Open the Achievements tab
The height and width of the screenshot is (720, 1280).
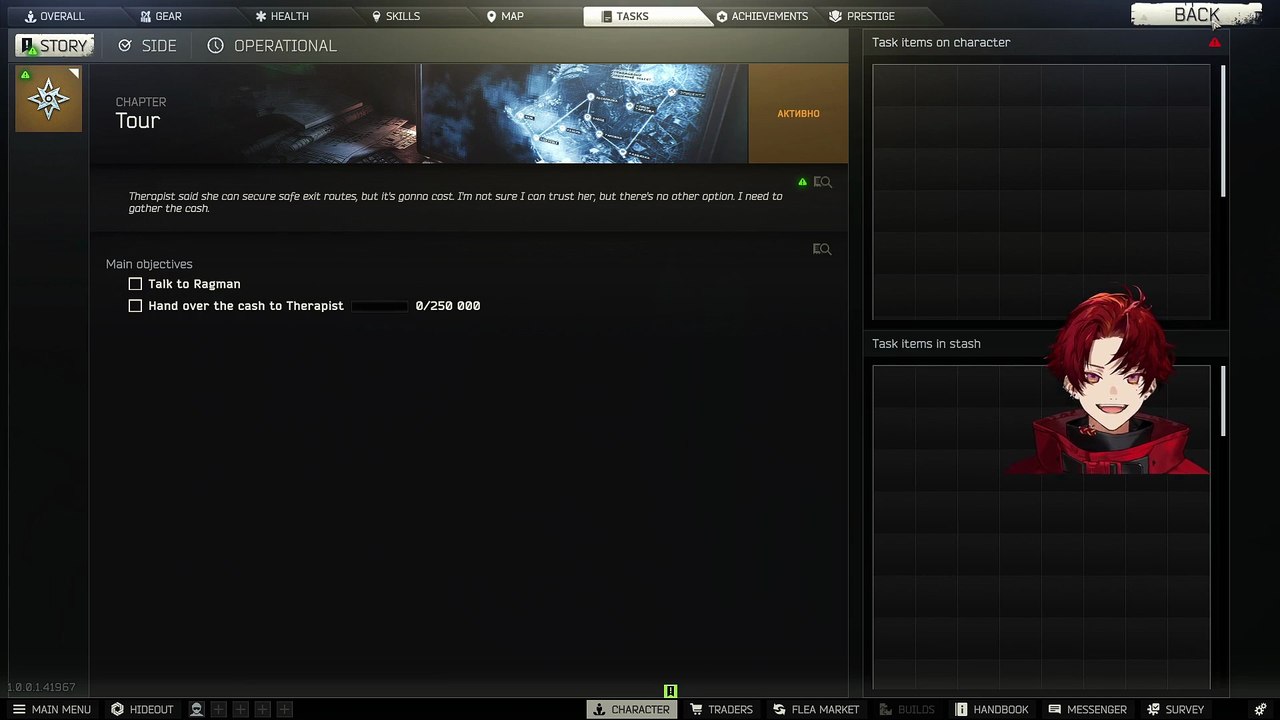762,16
